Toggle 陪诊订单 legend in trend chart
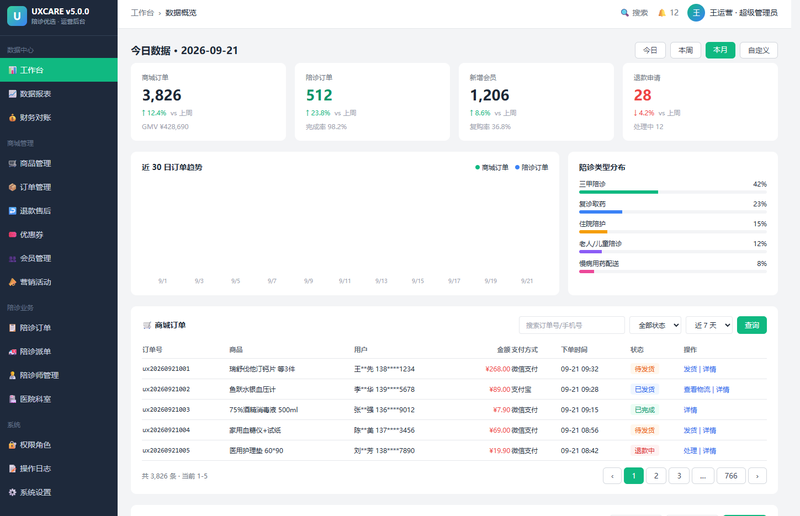This screenshot has height=516, width=800. pos(532,167)
